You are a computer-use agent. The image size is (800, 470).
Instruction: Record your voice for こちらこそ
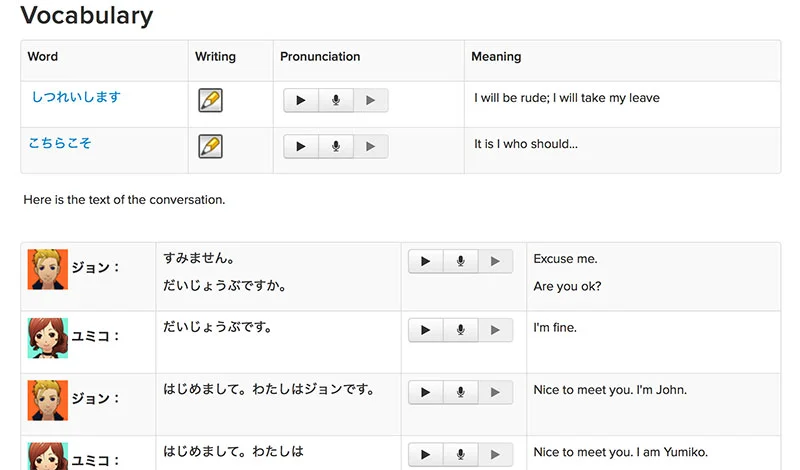[336, 146]
